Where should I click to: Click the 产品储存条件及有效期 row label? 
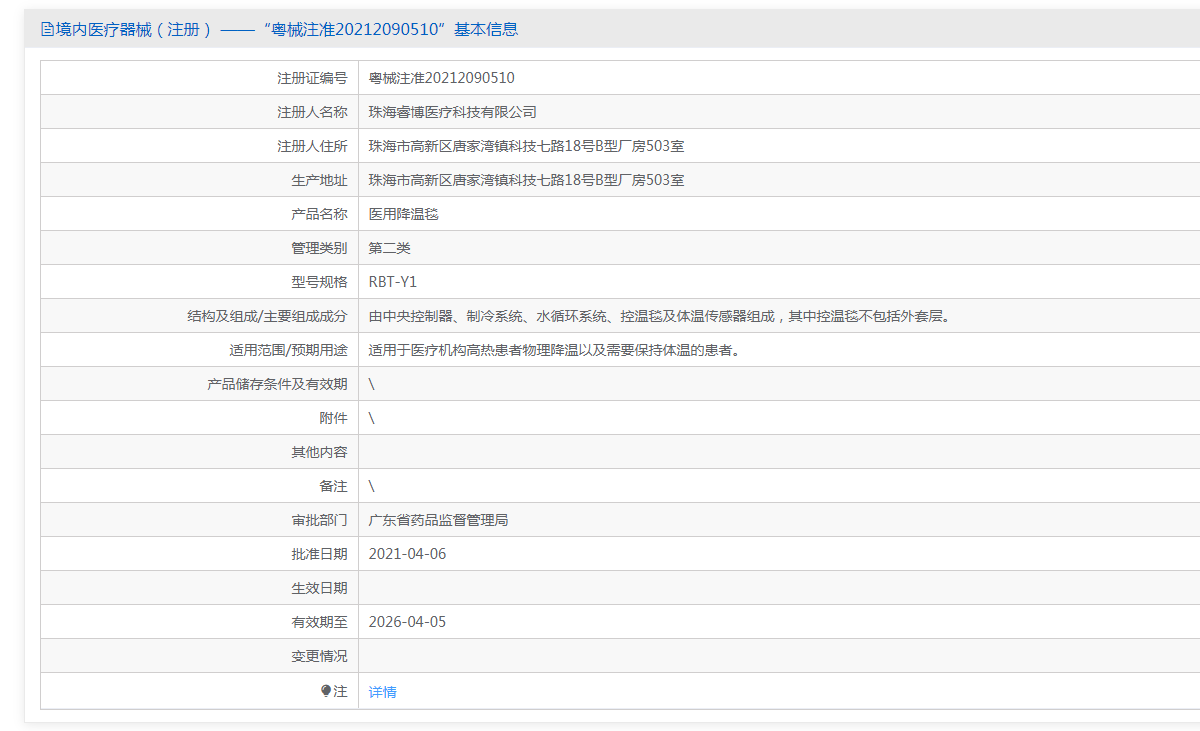coord(277,384)
